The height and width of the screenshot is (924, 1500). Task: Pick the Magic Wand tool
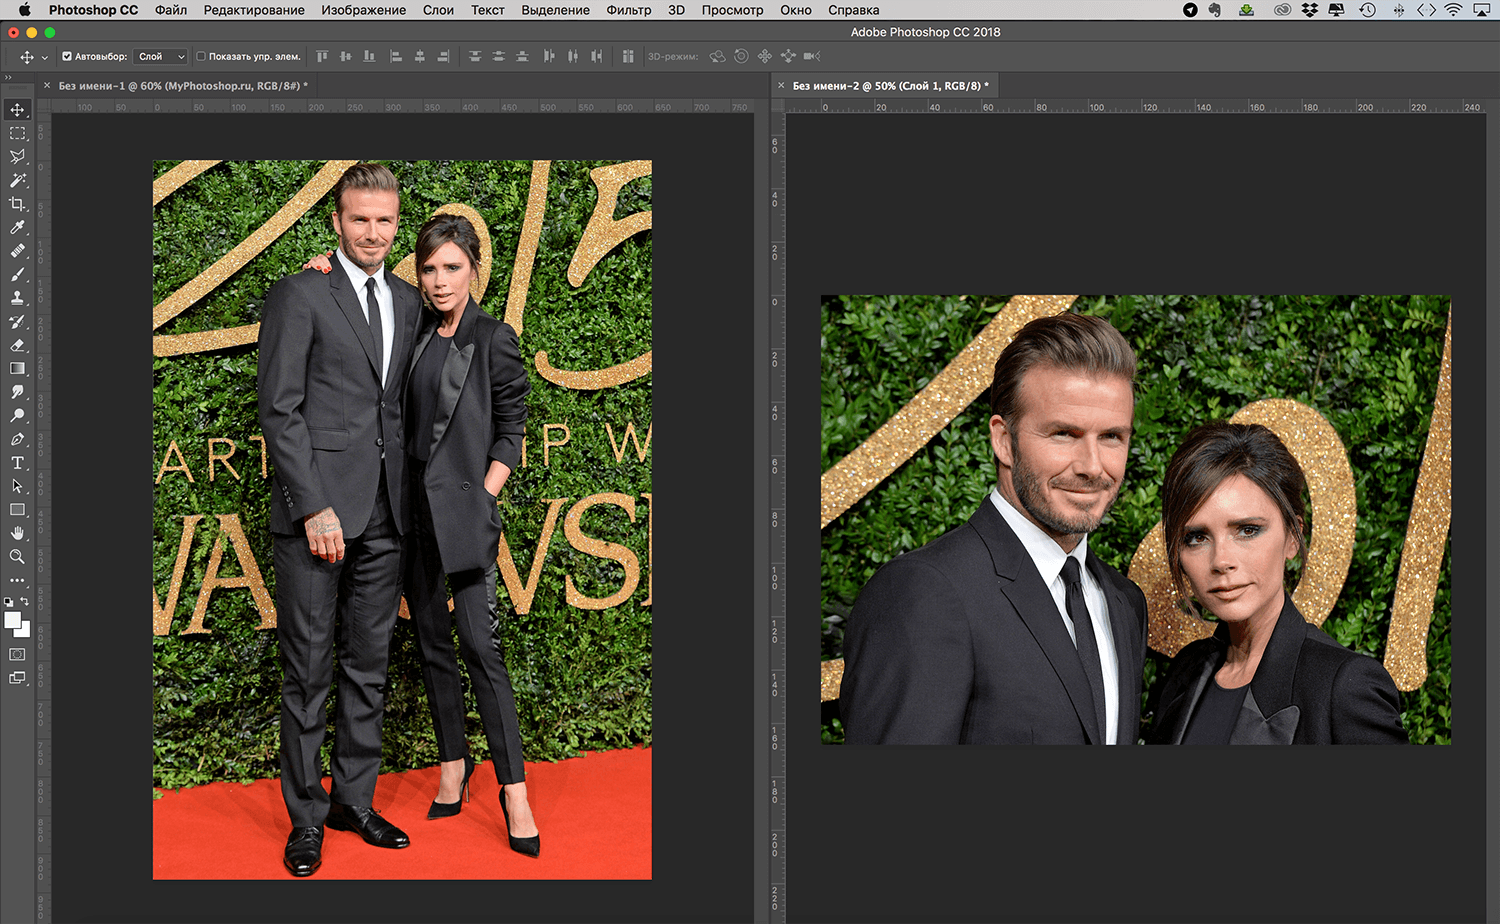(x=17, y=180)
